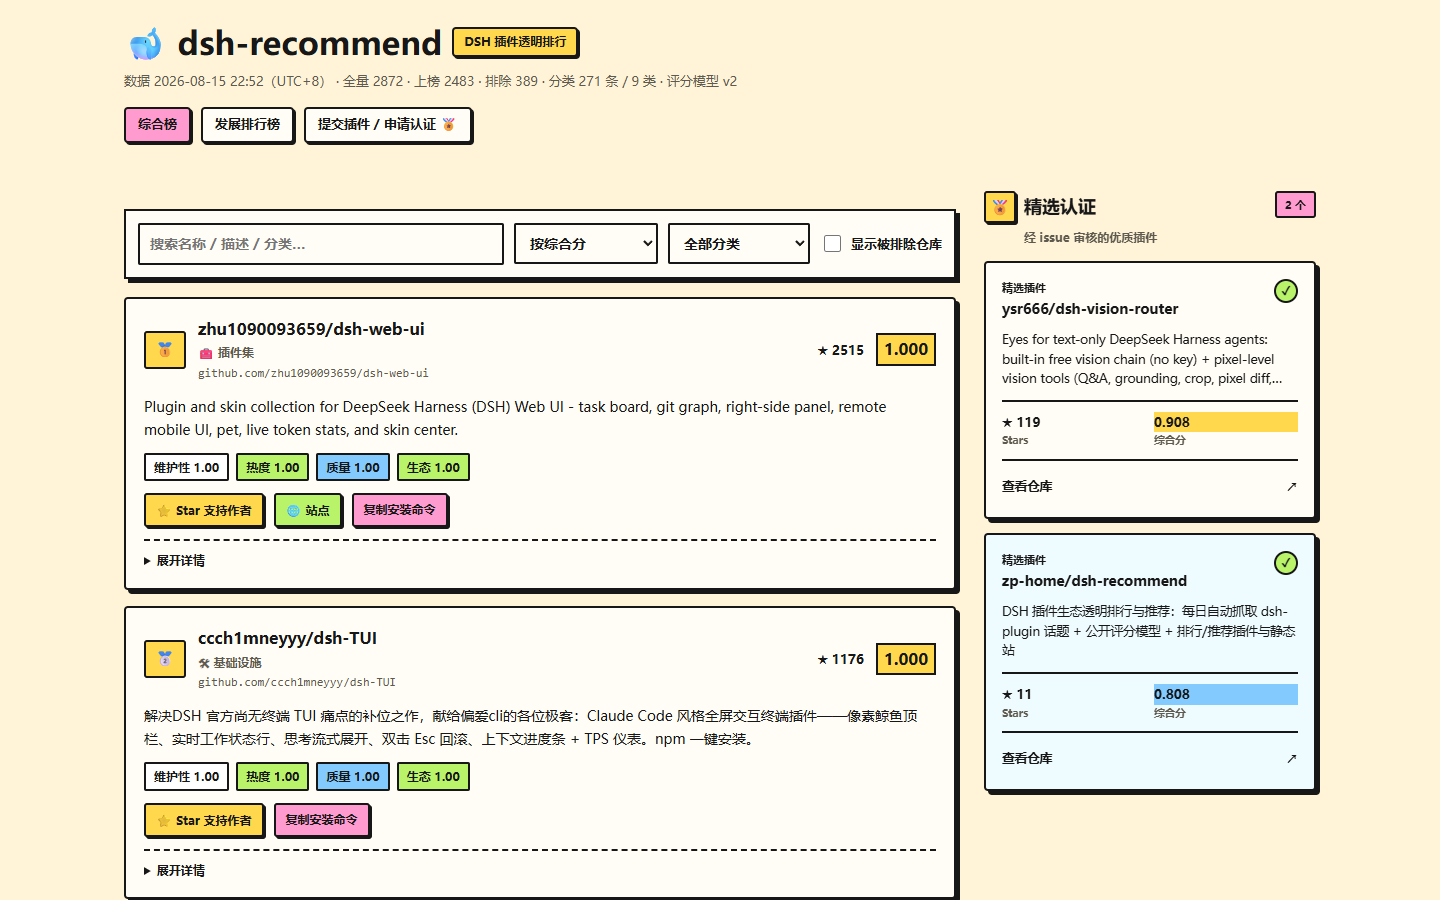This screenshot has width=1440, height=900.
Task: Click the 热度 1.00 tag on dsh-TUI
Action: click(273, 777)
